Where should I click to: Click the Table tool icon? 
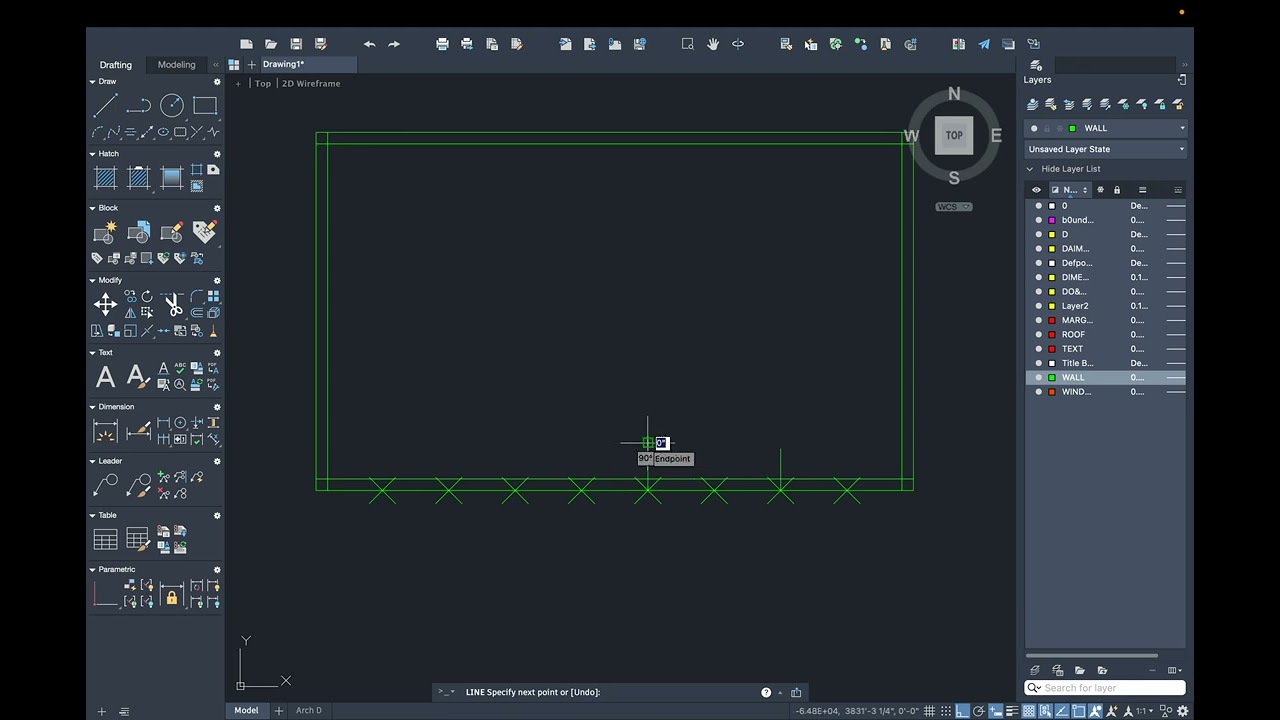[x=105, y=540]
